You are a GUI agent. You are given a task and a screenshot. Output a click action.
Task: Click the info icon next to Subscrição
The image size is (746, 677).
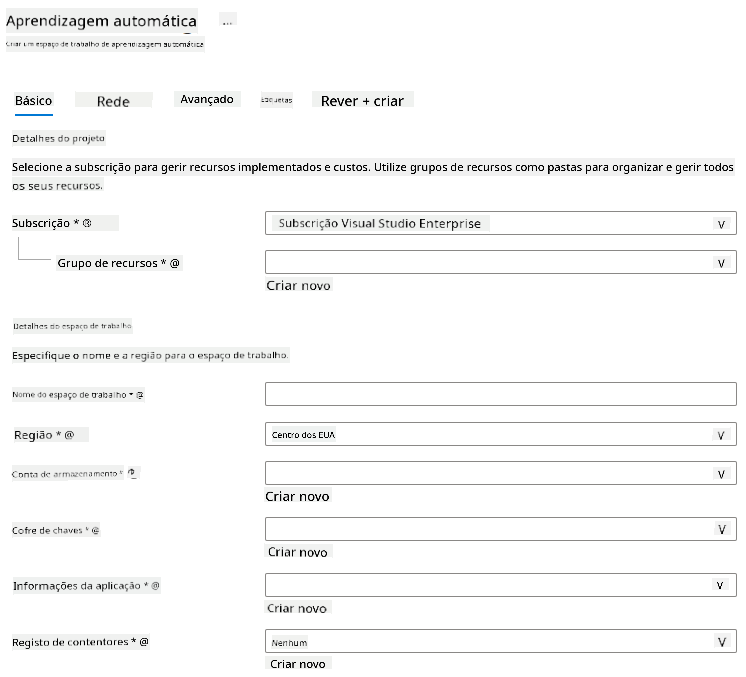(x=87, y=223)
